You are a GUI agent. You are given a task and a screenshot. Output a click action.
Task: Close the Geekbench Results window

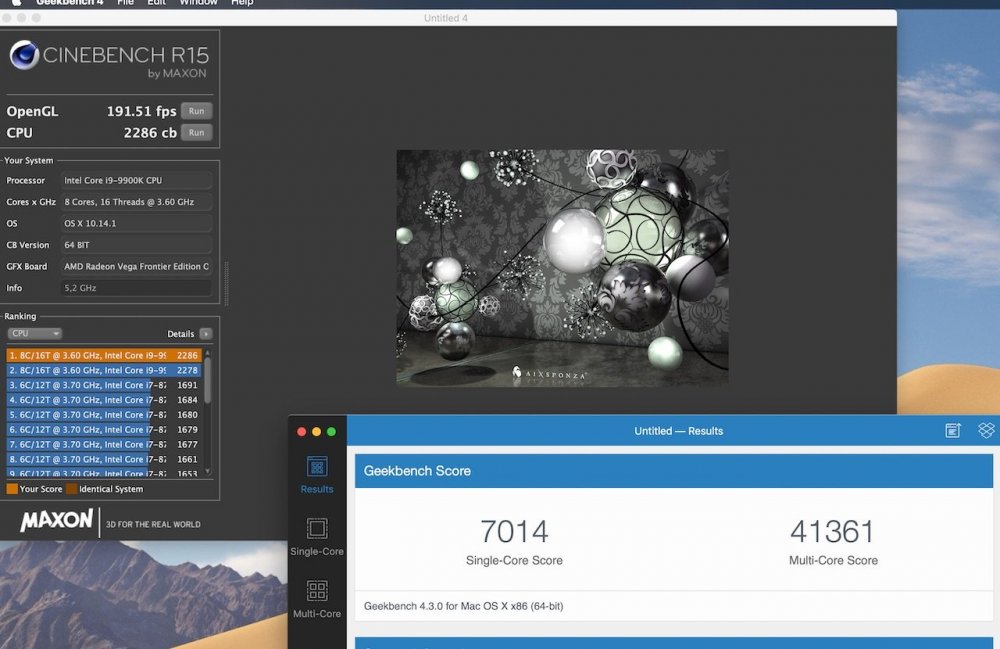tap(302, 432)
